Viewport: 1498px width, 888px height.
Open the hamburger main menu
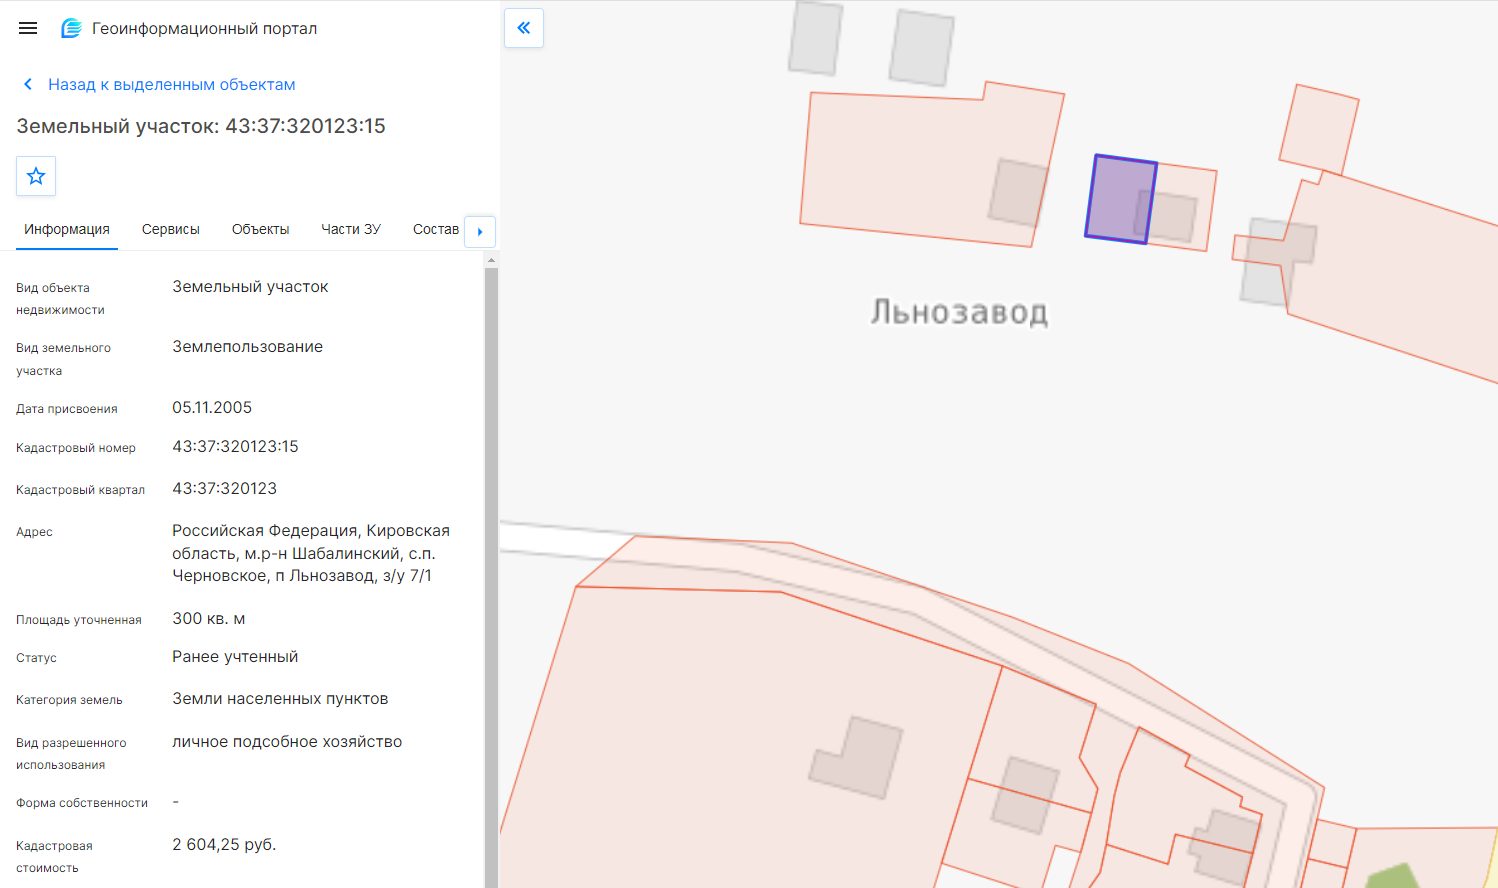click(x=28, y=28)
